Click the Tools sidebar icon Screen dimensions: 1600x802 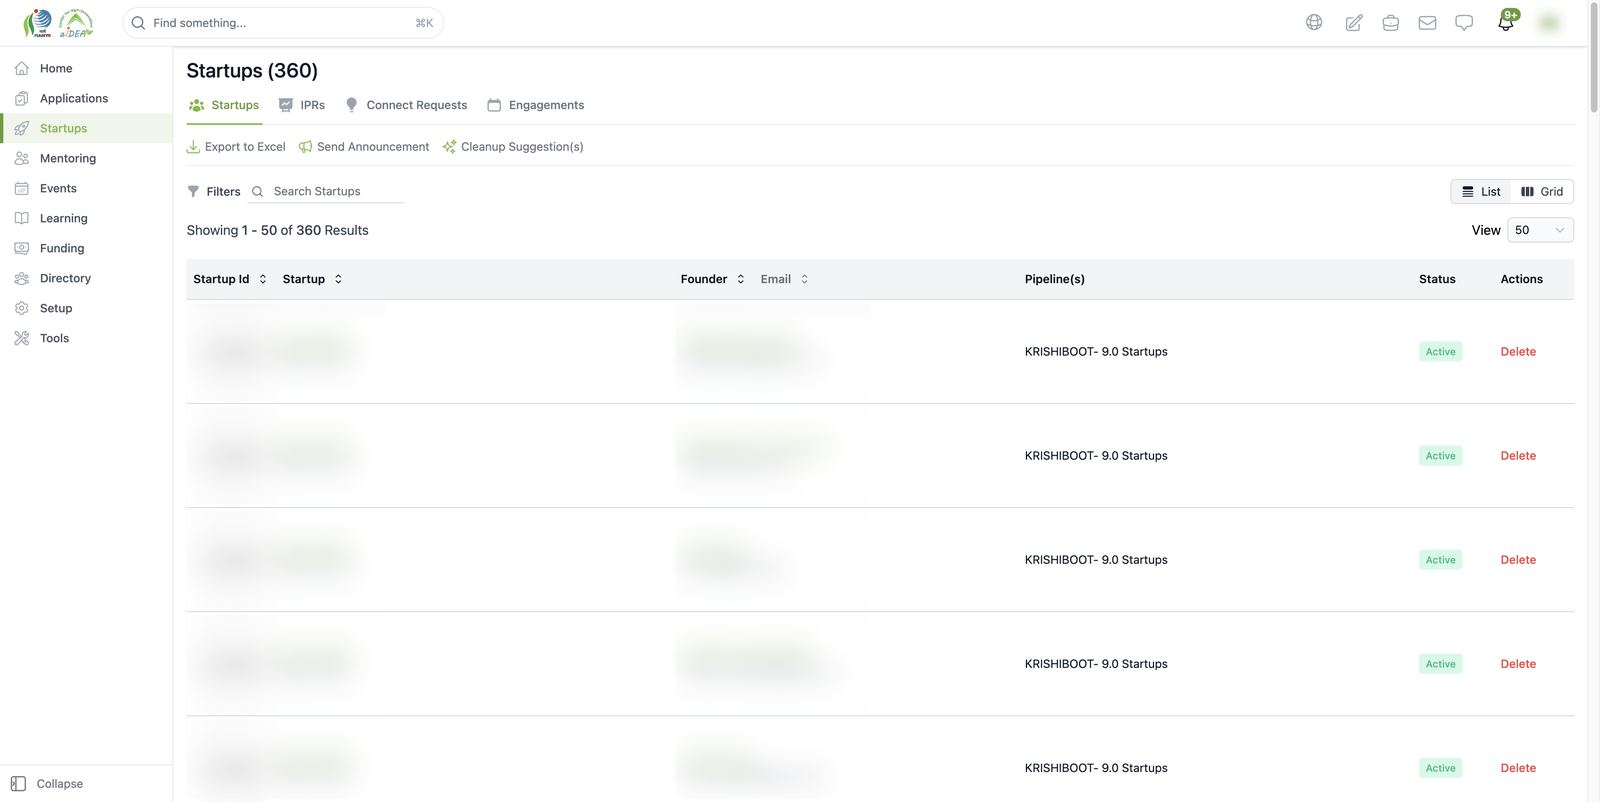pyautogui.click(x=21, y=338)
